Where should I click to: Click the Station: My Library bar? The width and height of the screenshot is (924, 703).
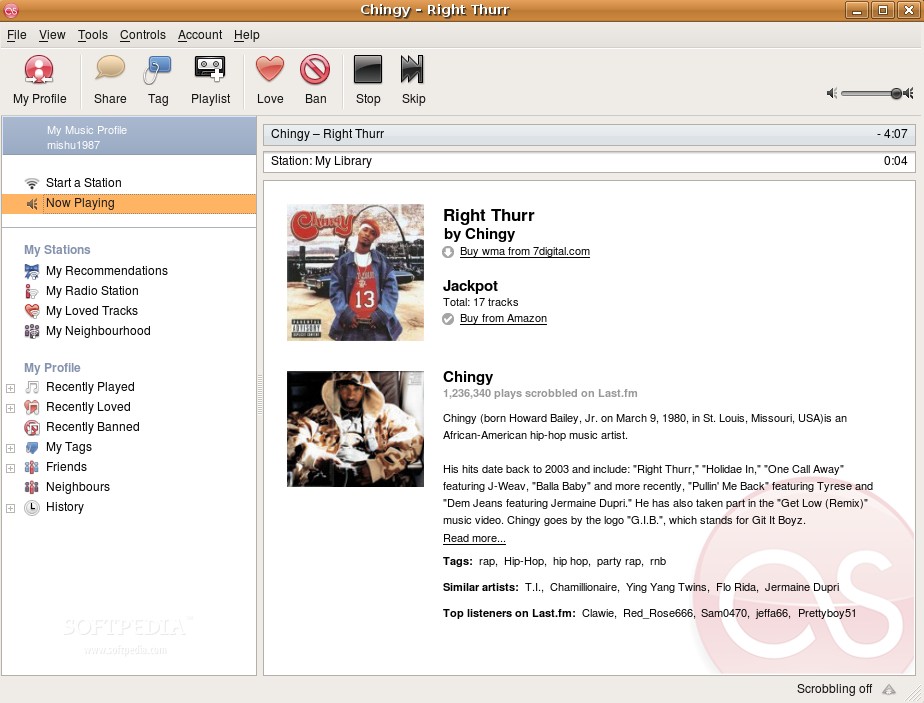[x=589, y=161]
